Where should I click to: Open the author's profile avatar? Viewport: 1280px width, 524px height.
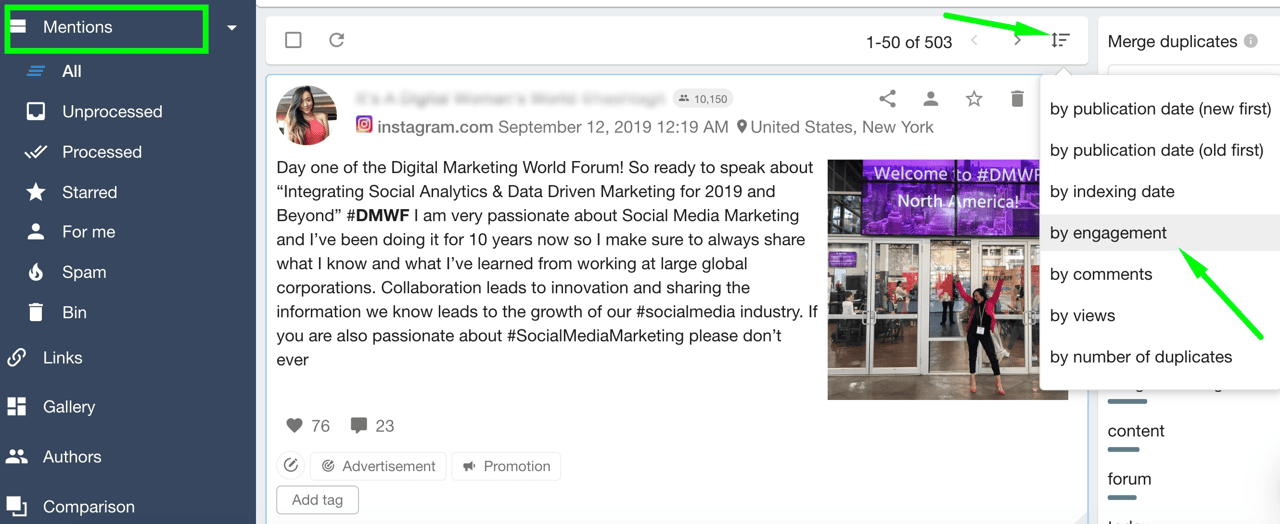306,115
